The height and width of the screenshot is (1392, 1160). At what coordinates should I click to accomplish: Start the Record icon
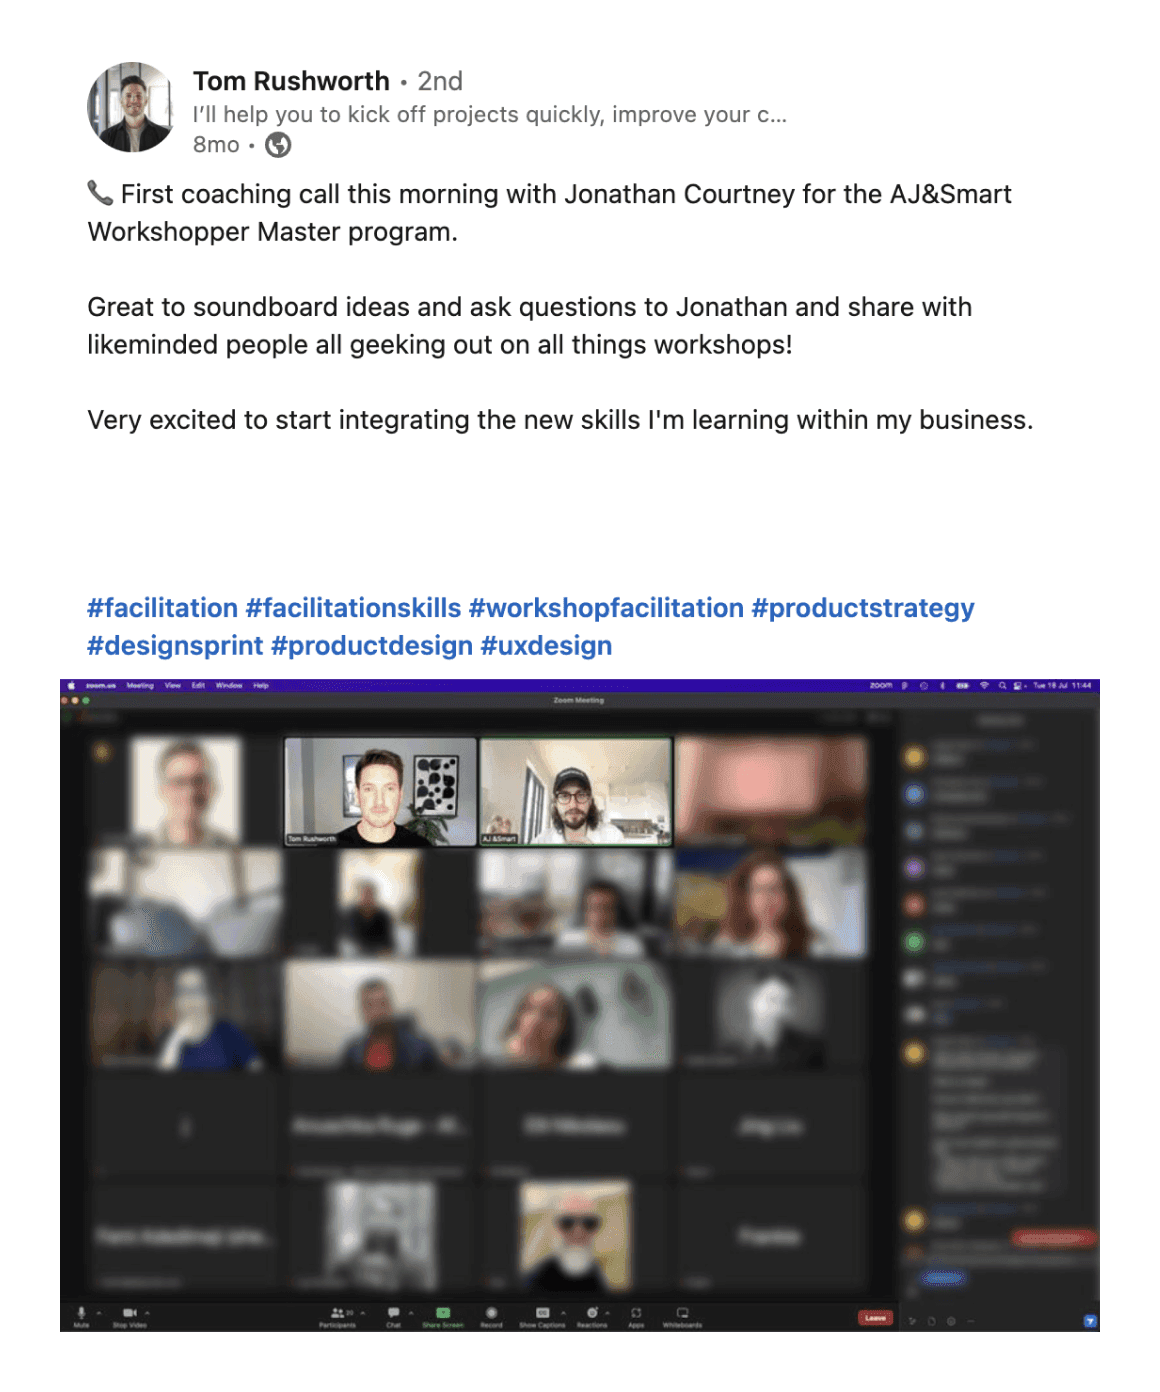(x=491, y=1312)
